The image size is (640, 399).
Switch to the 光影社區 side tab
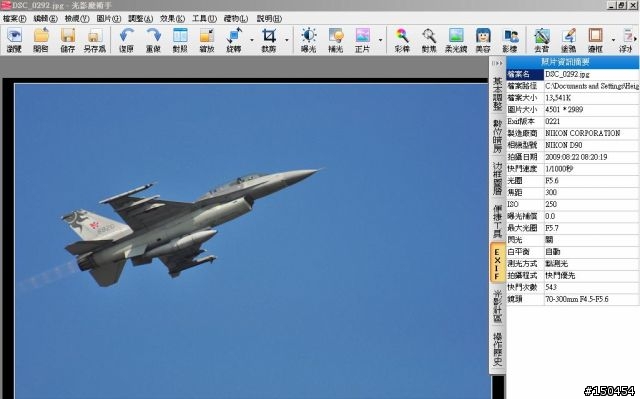pos(497,306)
